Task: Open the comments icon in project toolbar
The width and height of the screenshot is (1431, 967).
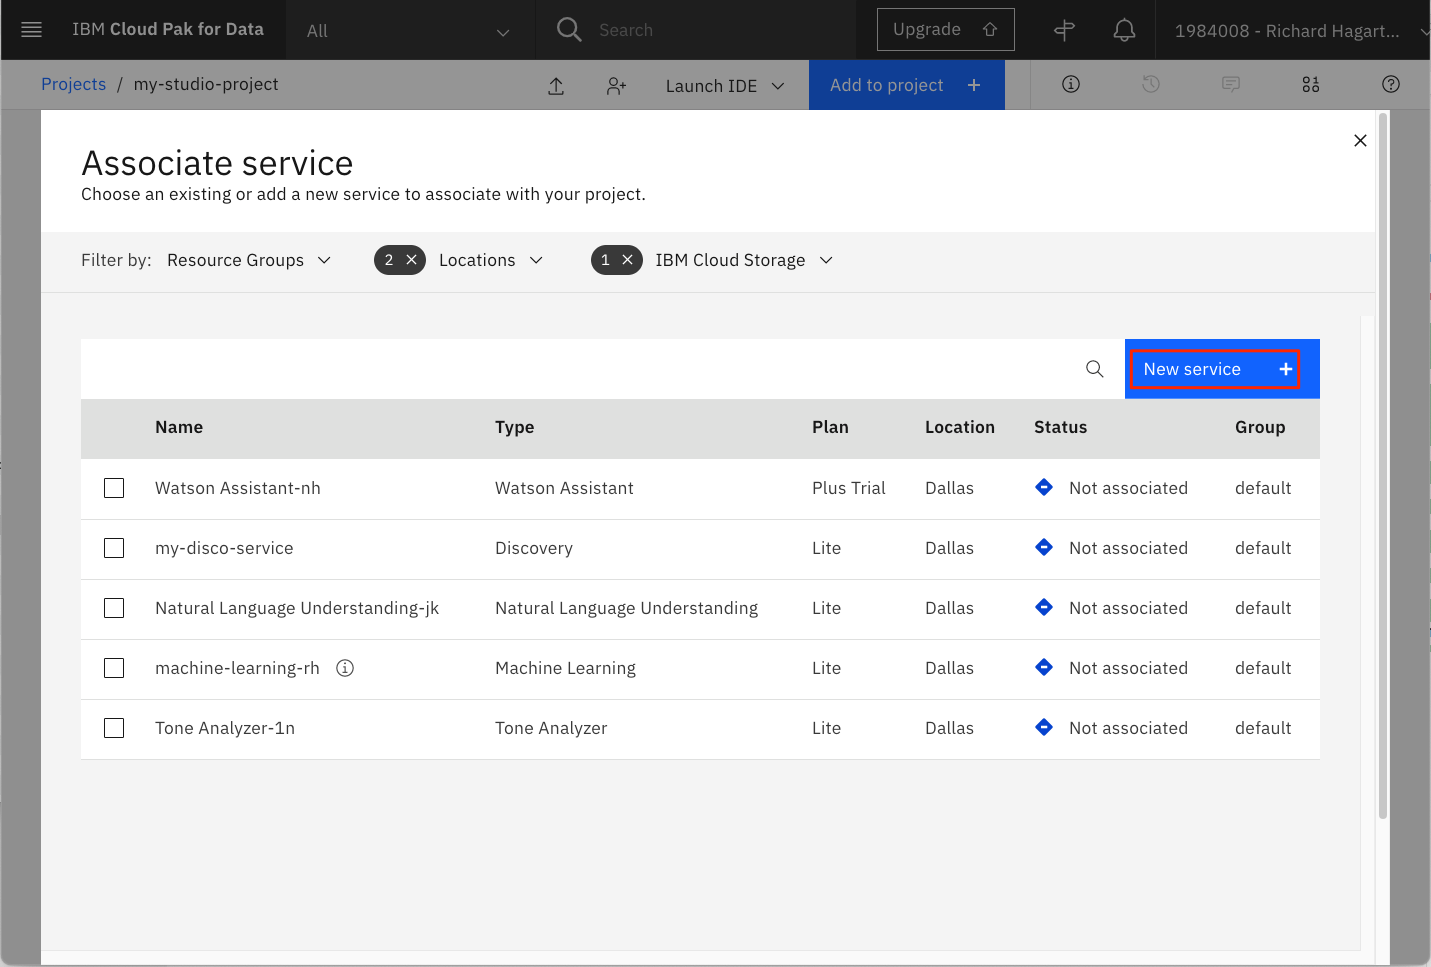Action: click(1231, 84)
